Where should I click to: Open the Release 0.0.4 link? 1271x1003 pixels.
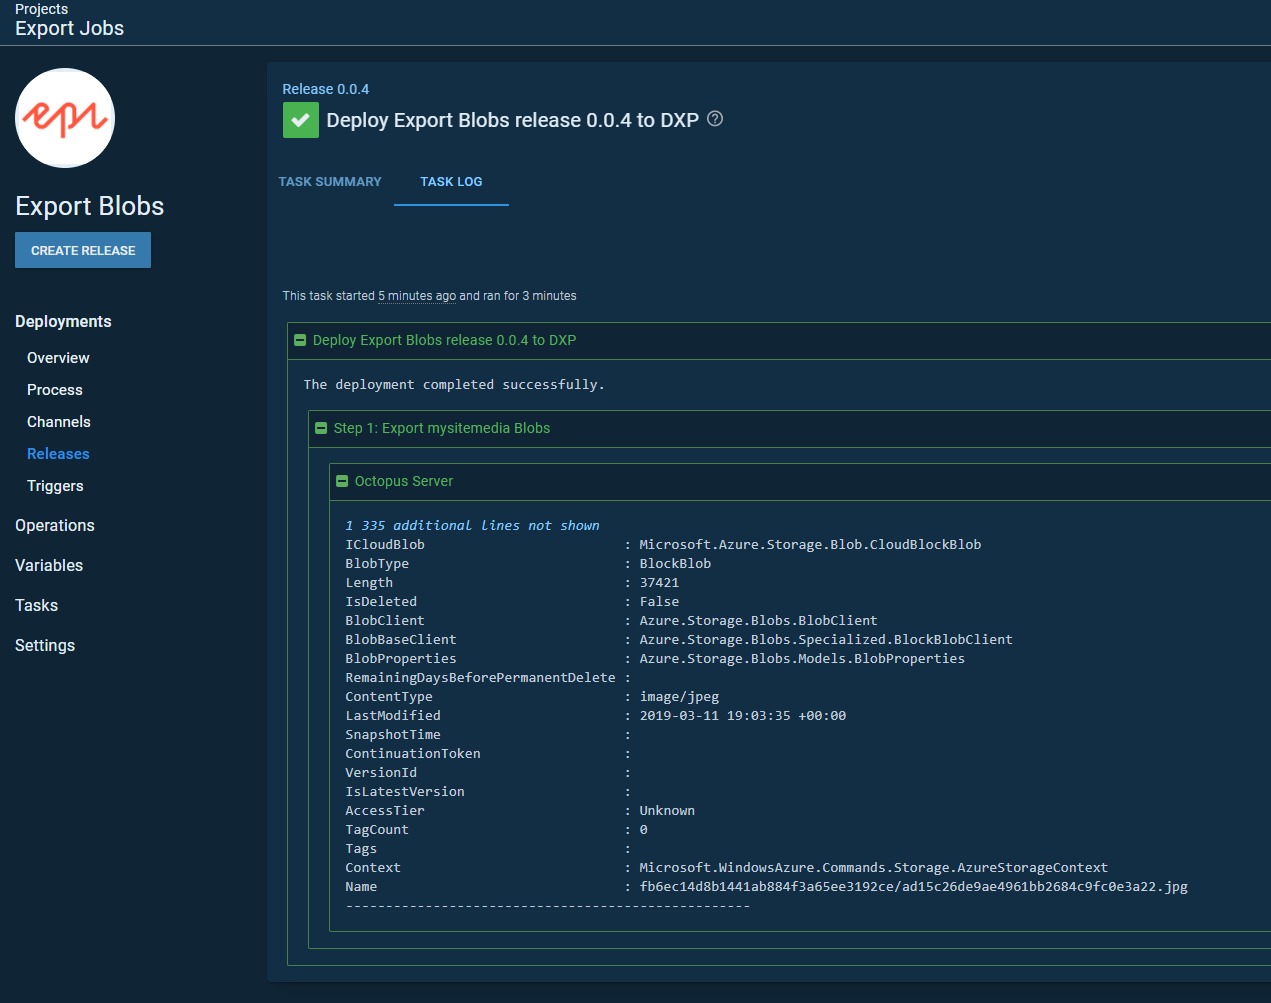click(x=325, y=89)
